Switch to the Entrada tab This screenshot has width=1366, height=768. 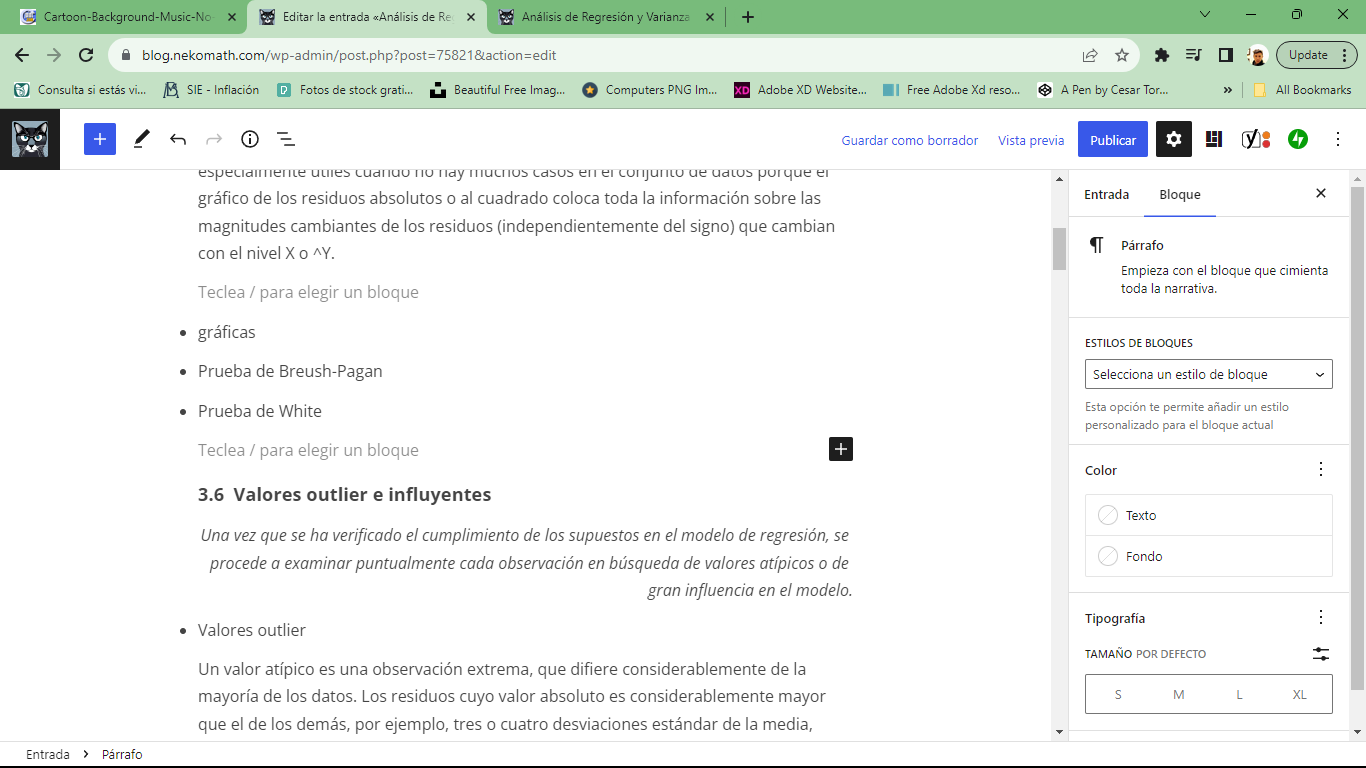pos(1106,195)
